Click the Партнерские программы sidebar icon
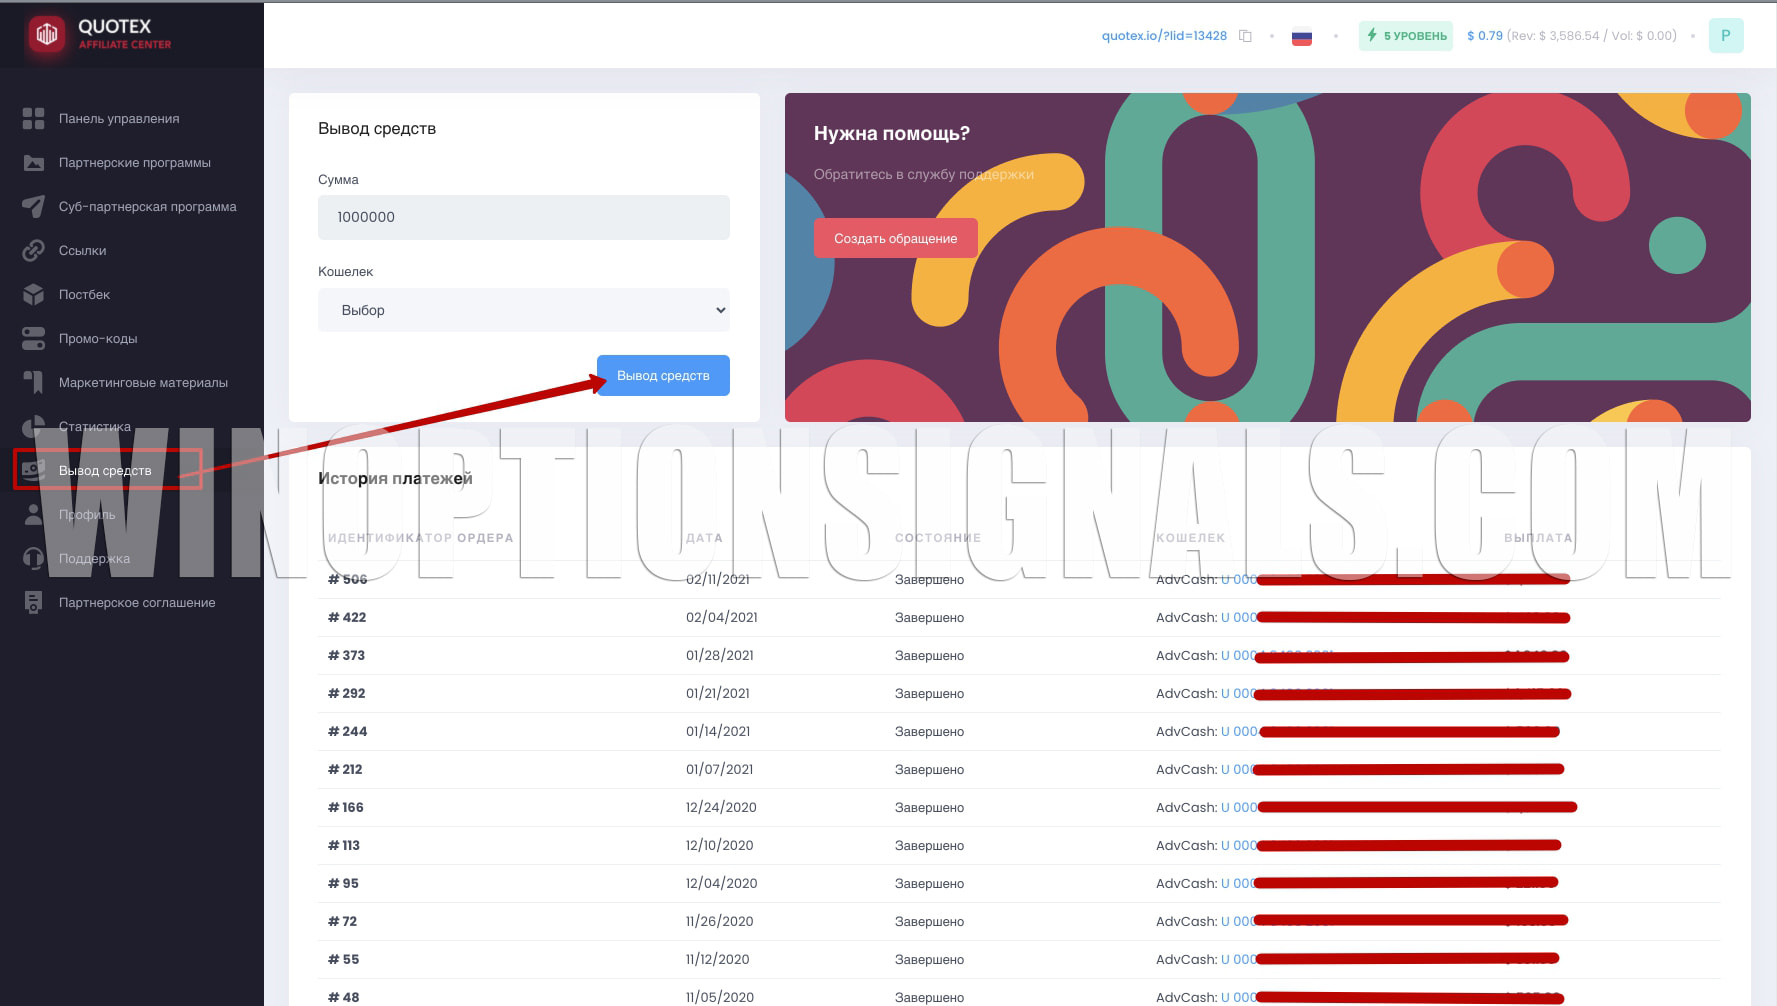The image size is (1777, 1006). coord(33,163)
